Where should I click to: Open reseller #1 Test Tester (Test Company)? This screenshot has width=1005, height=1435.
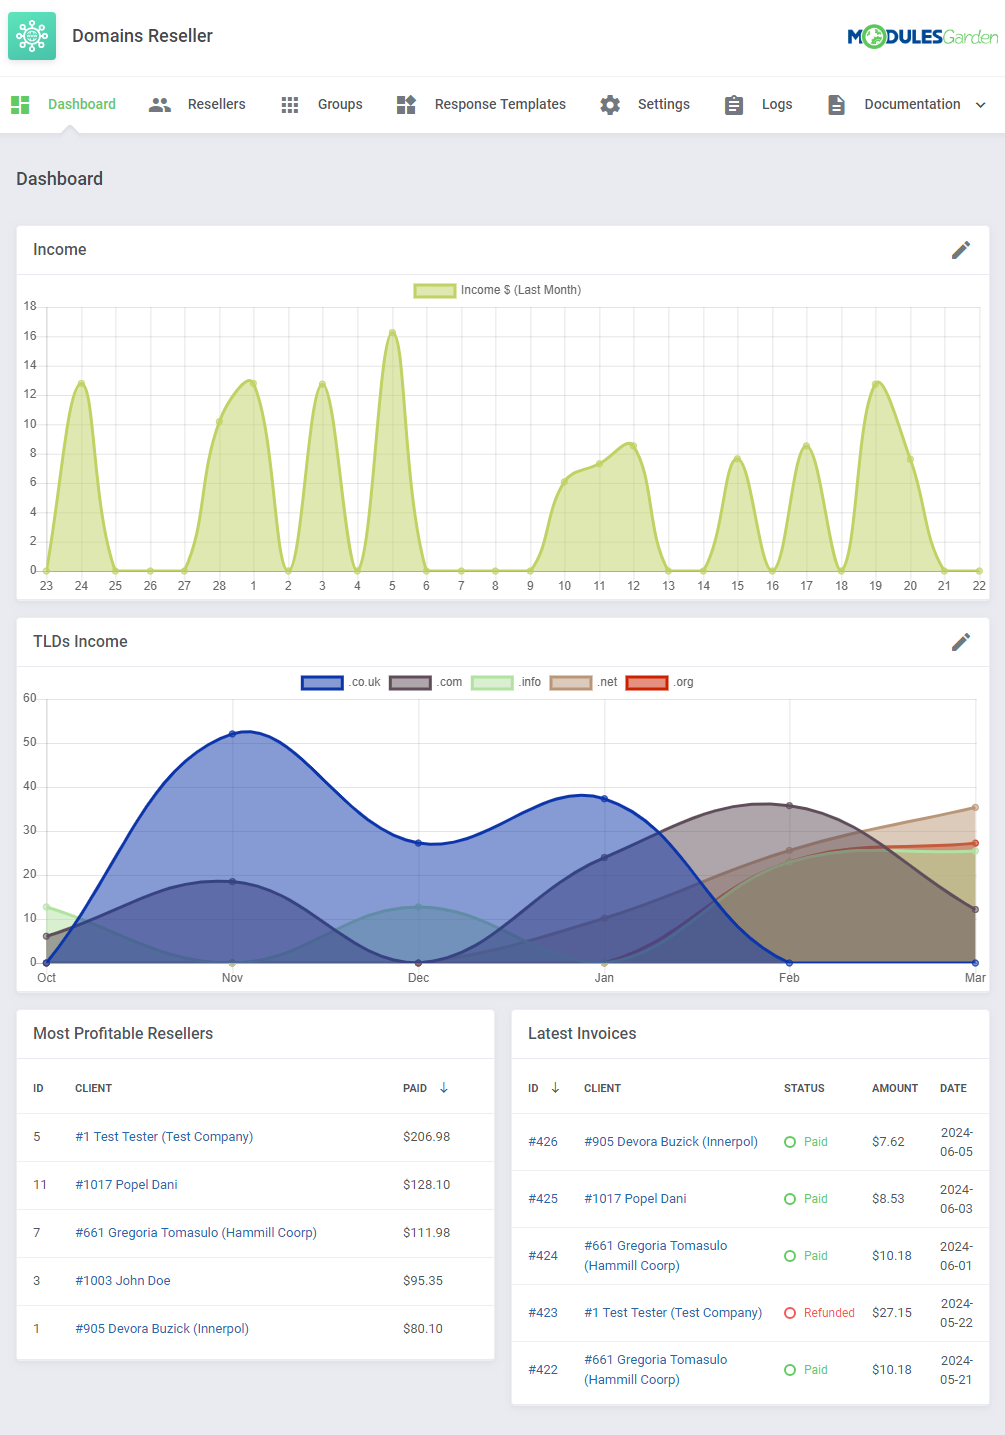click(164, 1137)
